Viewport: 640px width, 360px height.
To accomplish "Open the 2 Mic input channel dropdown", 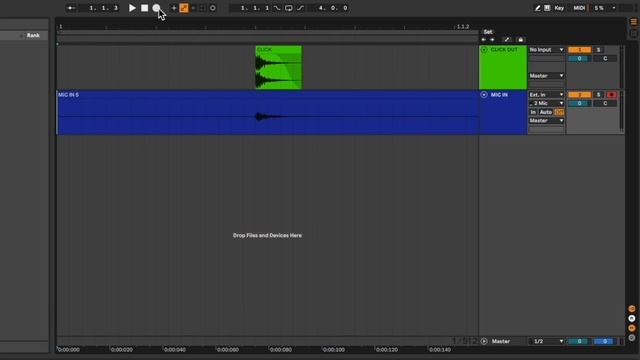I will pos(546,103).
